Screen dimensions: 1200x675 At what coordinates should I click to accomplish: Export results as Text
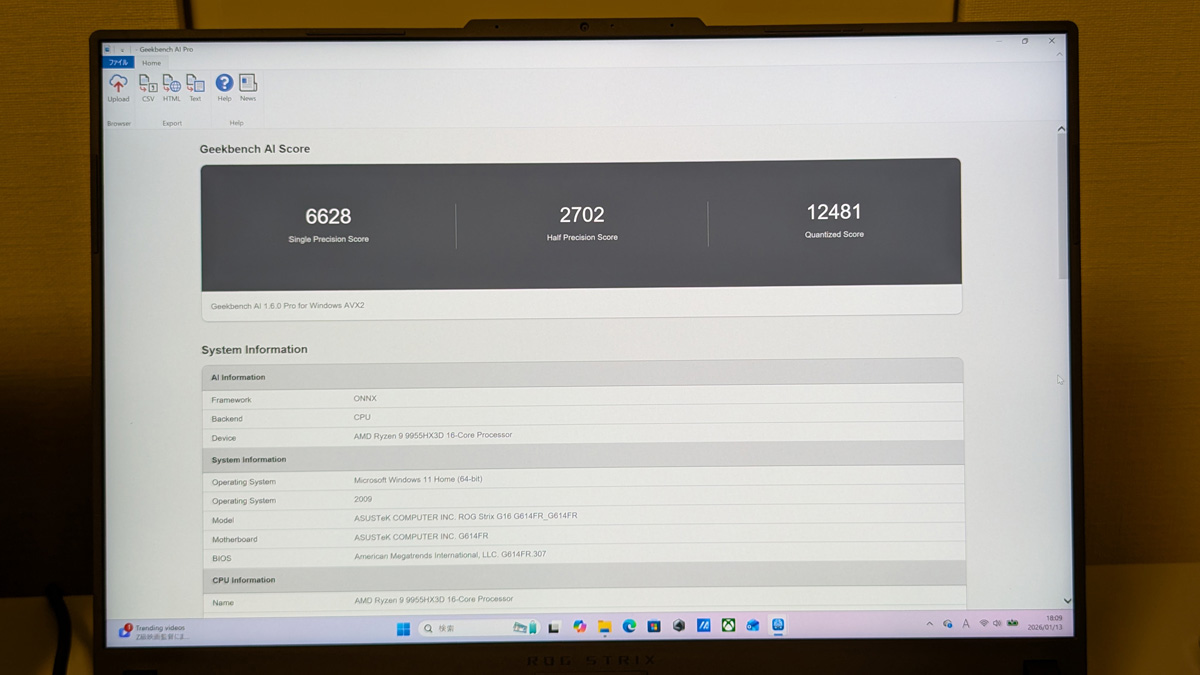click(195, 88)
